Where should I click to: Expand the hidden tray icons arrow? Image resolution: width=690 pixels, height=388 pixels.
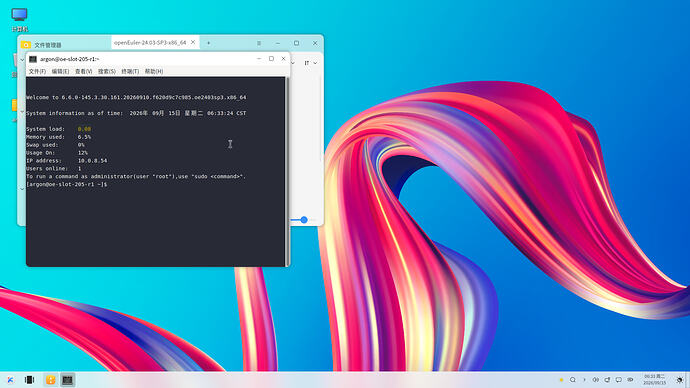point(584,380)
